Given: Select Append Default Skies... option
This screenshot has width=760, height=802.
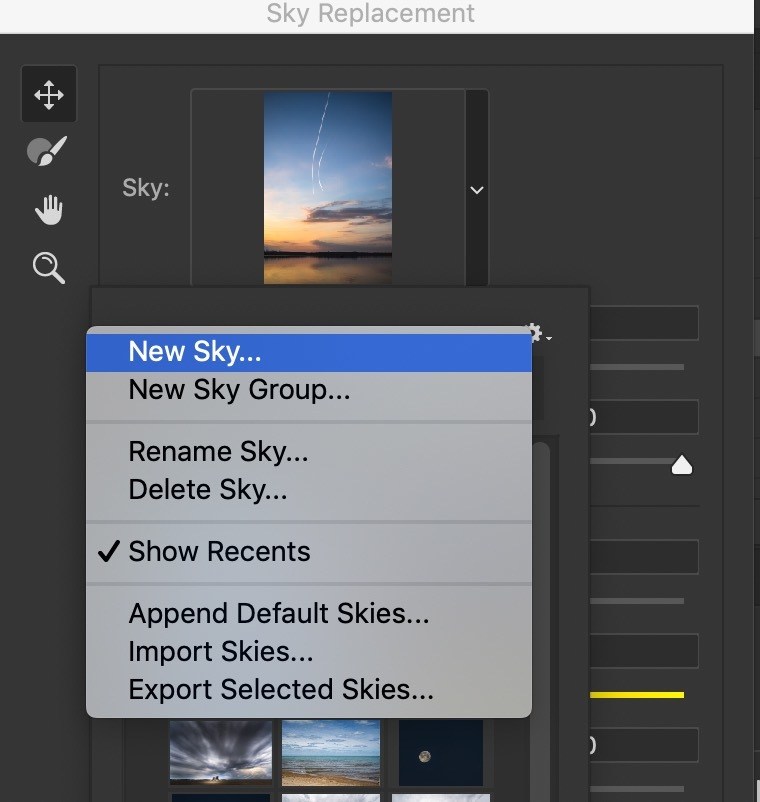Looking at the screenshot, I should tap(279, 613).
